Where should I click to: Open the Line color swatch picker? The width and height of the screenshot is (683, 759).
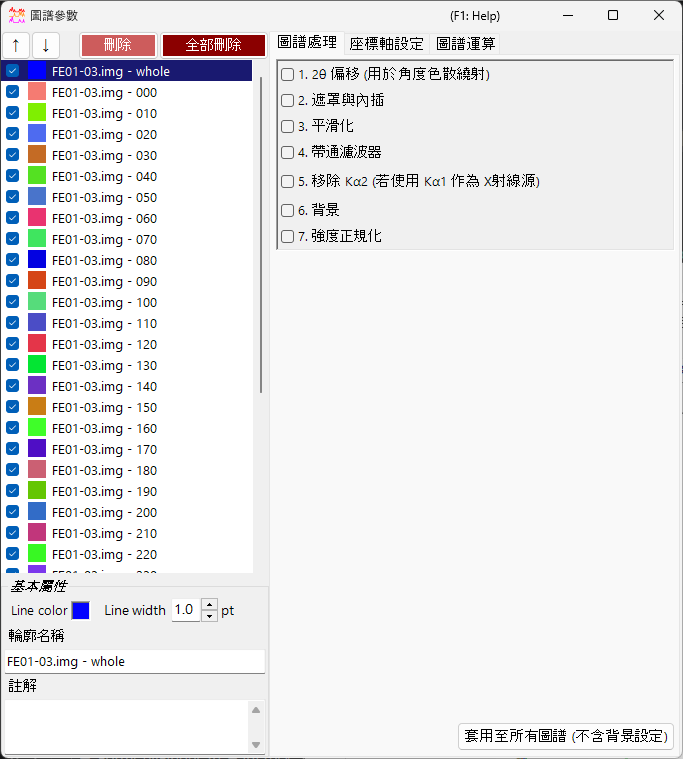81,610
